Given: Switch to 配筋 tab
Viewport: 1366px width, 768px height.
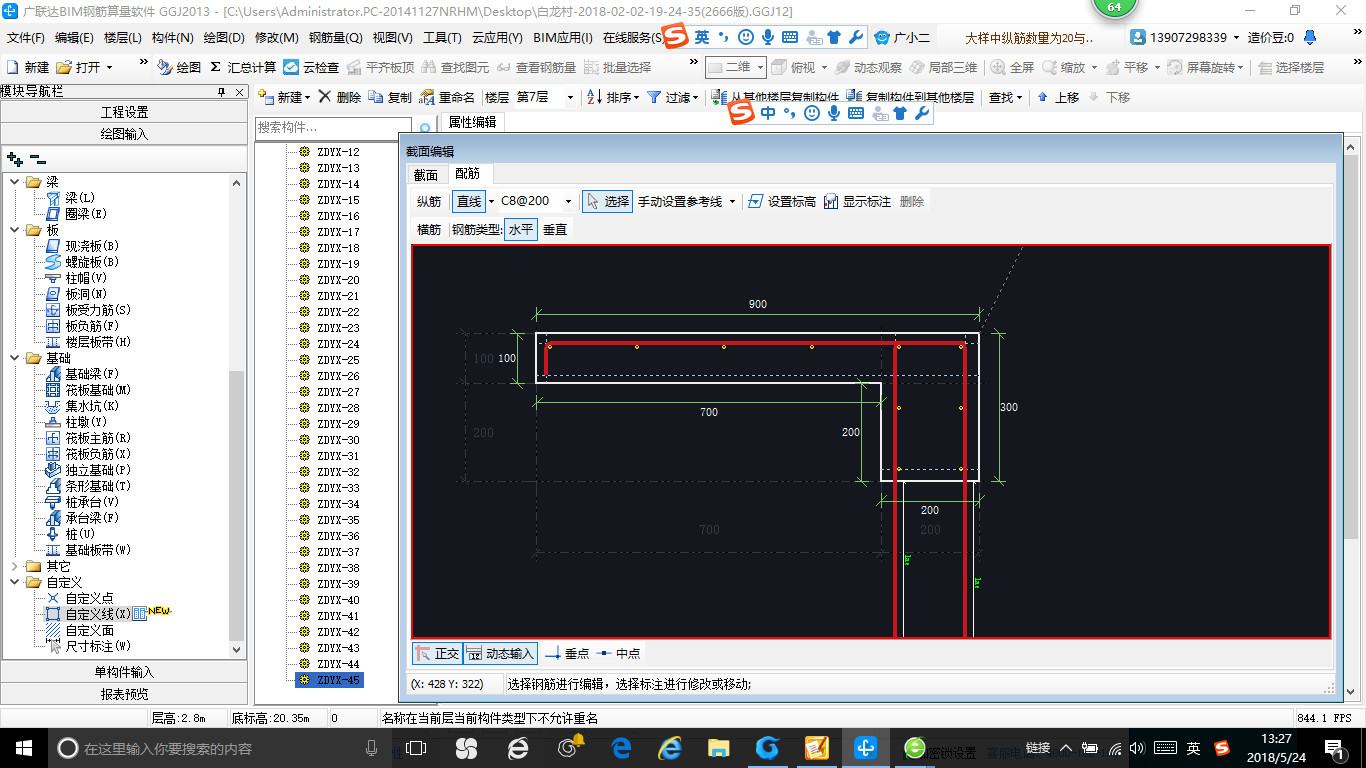Looking at the screenshot, I should pos(468,174).
